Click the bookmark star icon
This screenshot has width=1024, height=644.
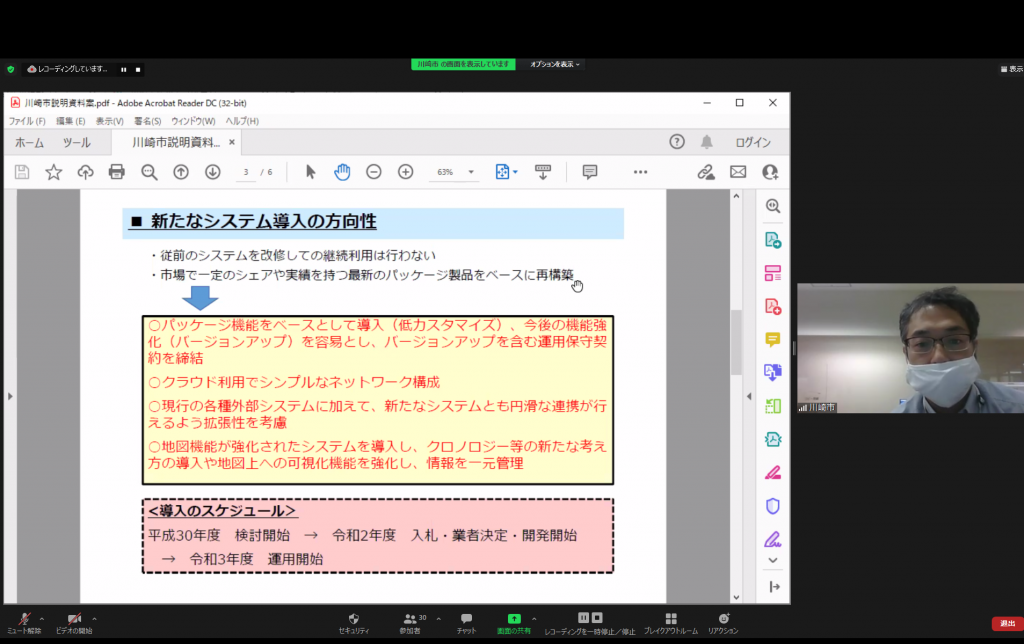(x=54, y=172)
